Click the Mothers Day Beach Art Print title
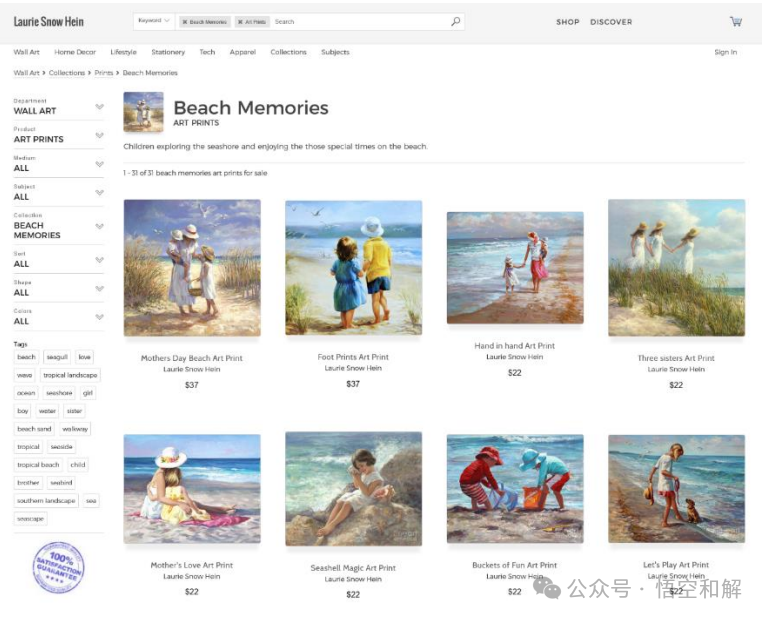The height and width of the screenshot is (619, 766). (192, 358)
